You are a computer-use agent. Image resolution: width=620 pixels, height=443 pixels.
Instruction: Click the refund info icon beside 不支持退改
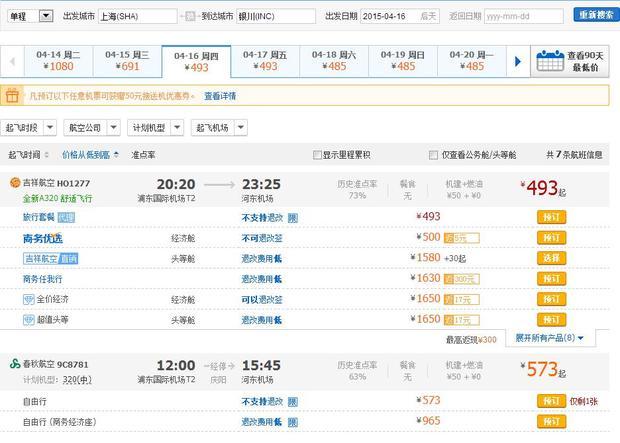click(292, 217)
